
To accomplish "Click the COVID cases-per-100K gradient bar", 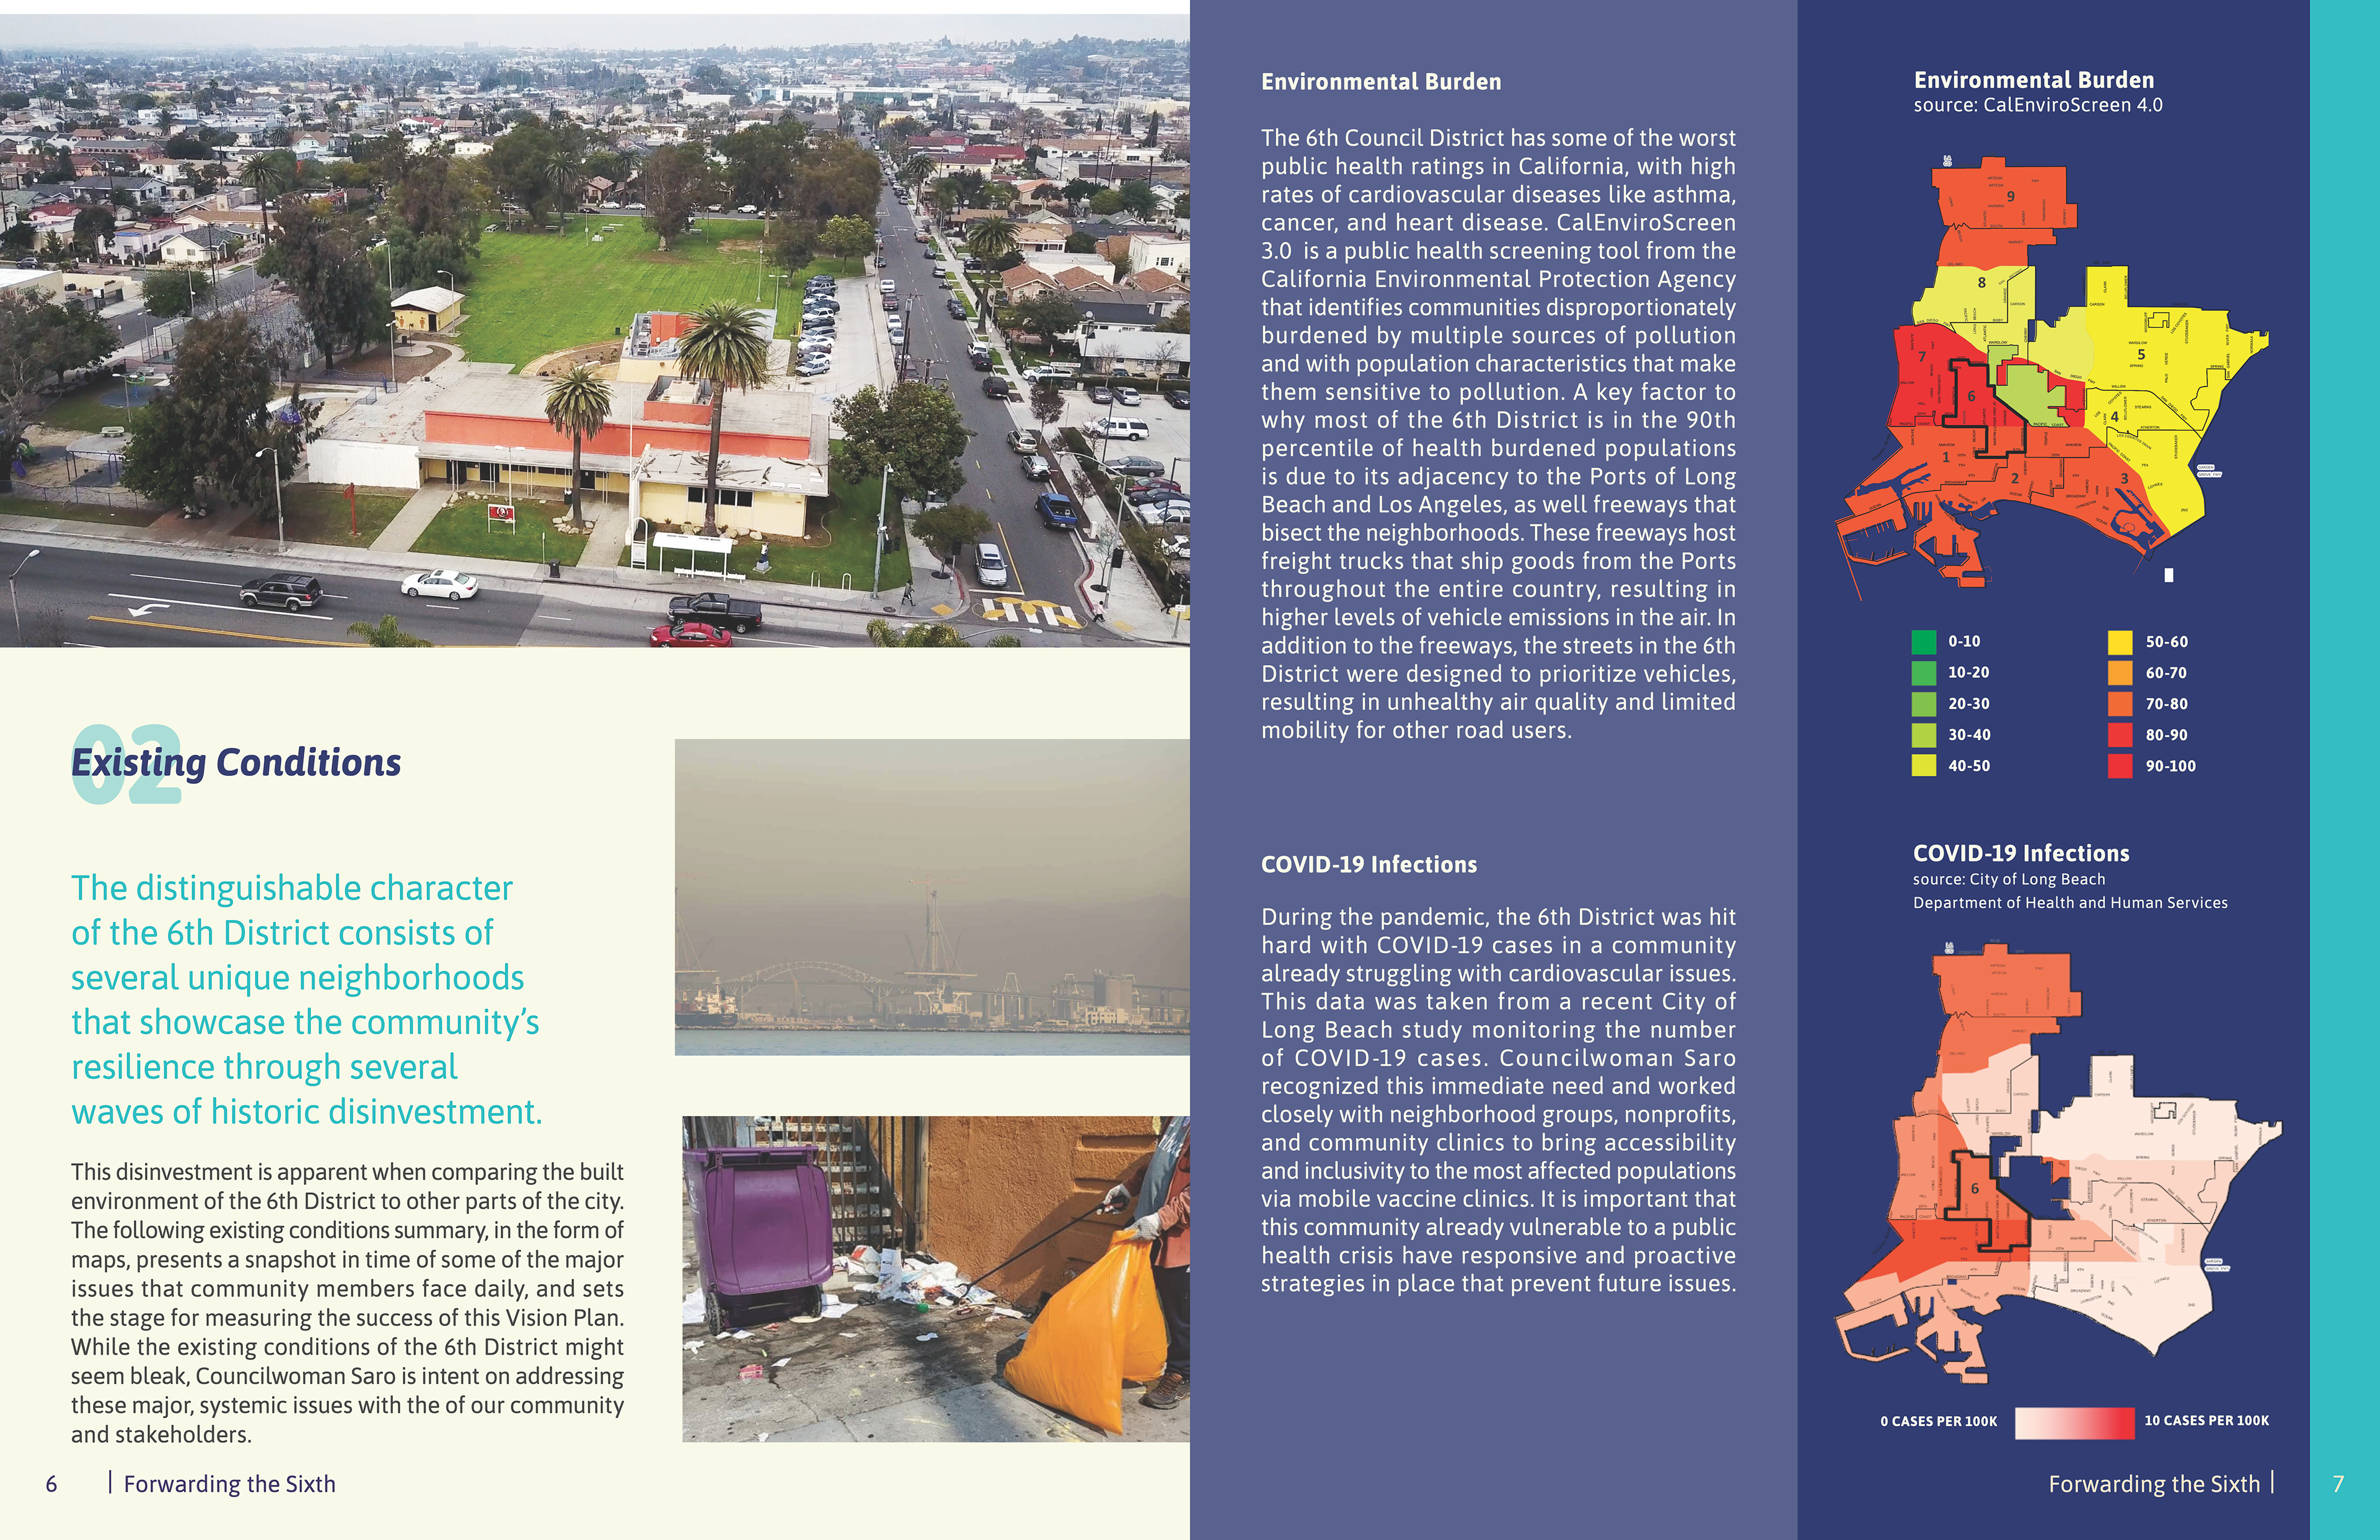I will tap(2074, 1423).
